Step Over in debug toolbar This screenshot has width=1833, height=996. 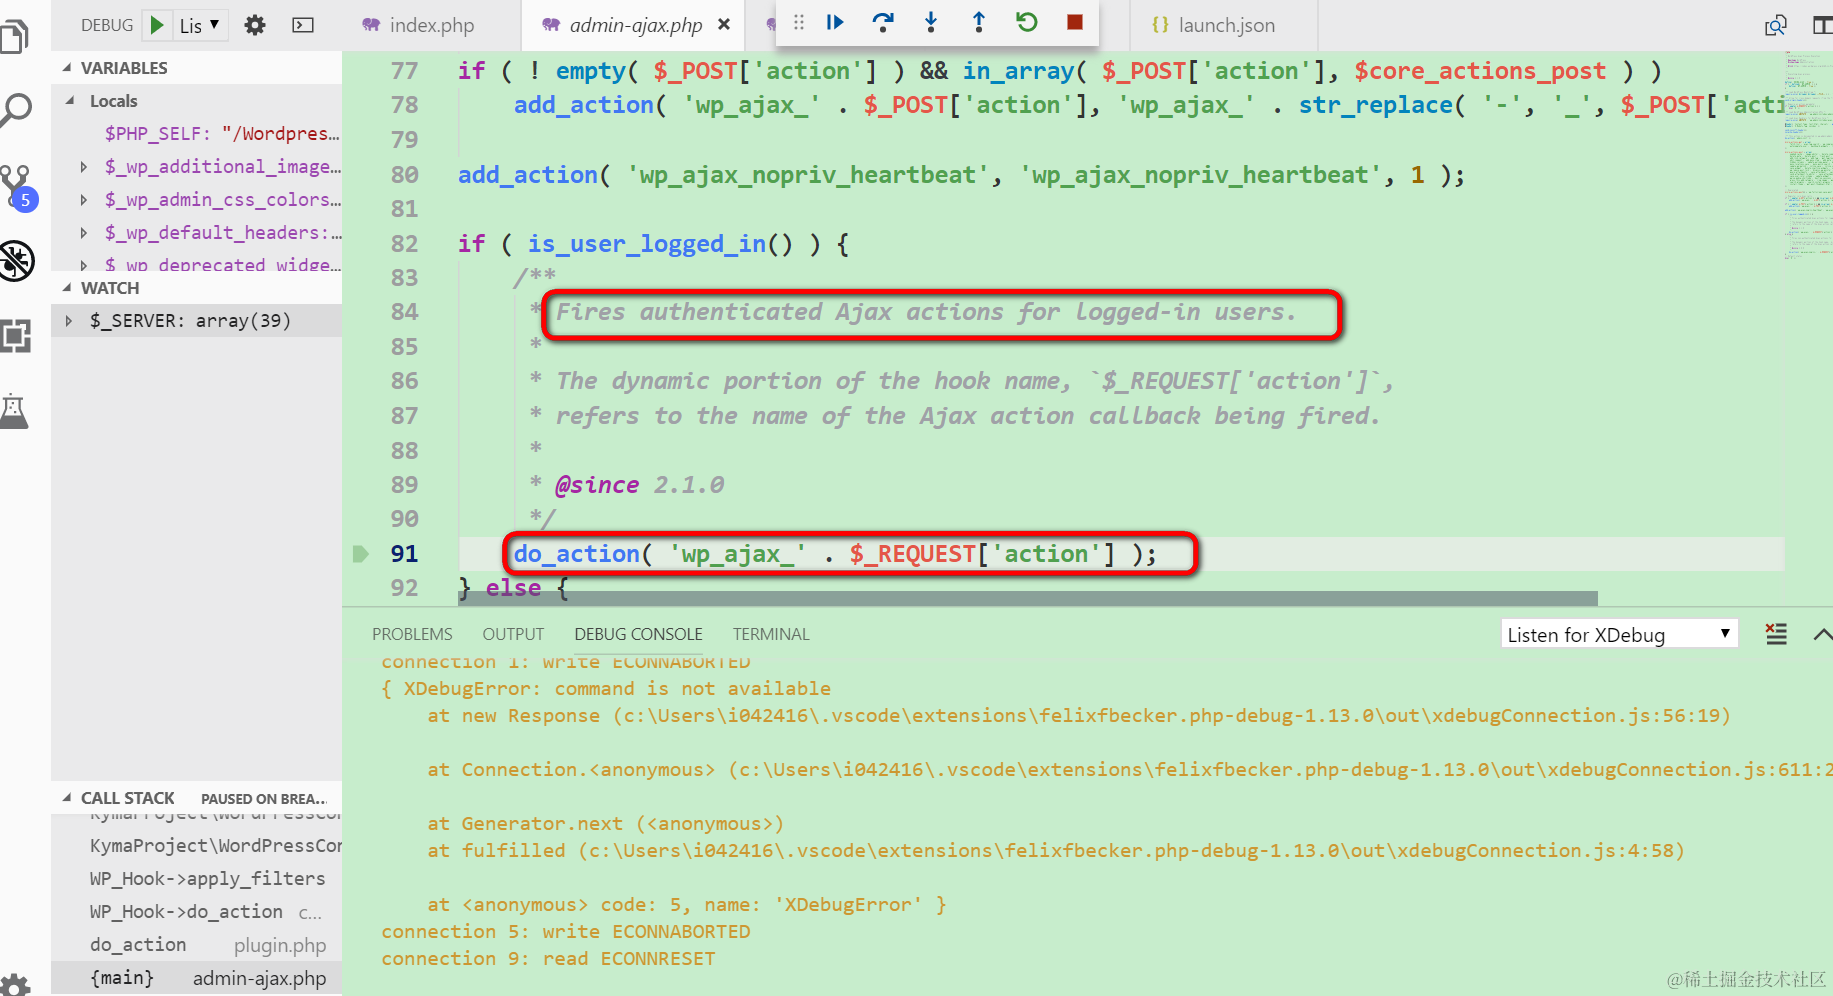[x=883, y=22]
